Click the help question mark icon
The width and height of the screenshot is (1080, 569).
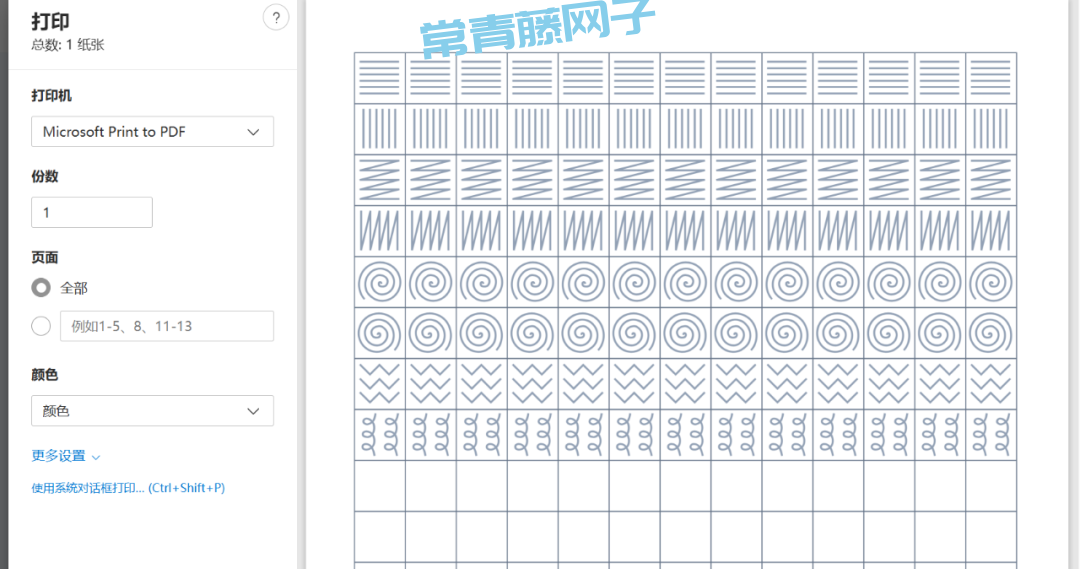275,17
